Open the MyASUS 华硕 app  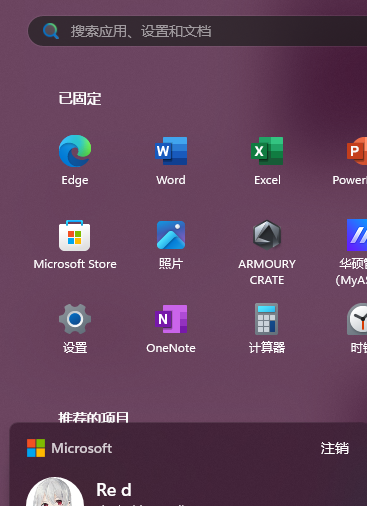[x=357, y=235]
